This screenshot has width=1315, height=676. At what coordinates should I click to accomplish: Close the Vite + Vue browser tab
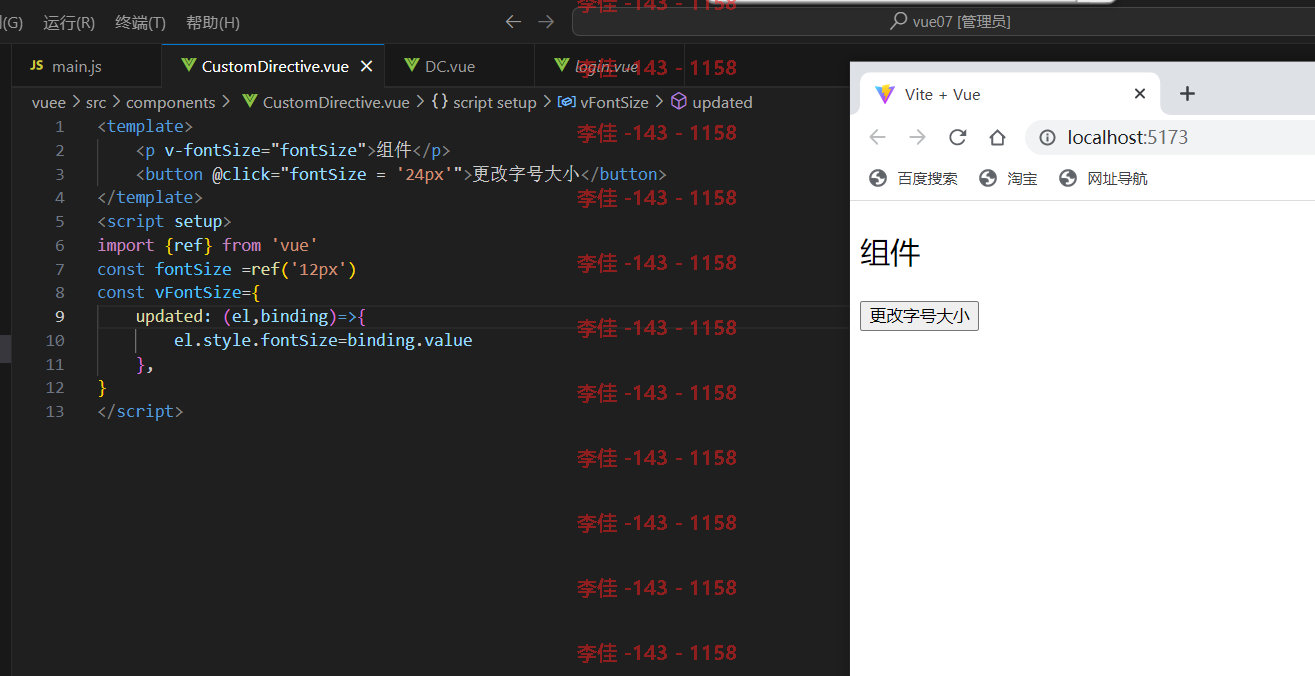click(x=1139, y=94)
